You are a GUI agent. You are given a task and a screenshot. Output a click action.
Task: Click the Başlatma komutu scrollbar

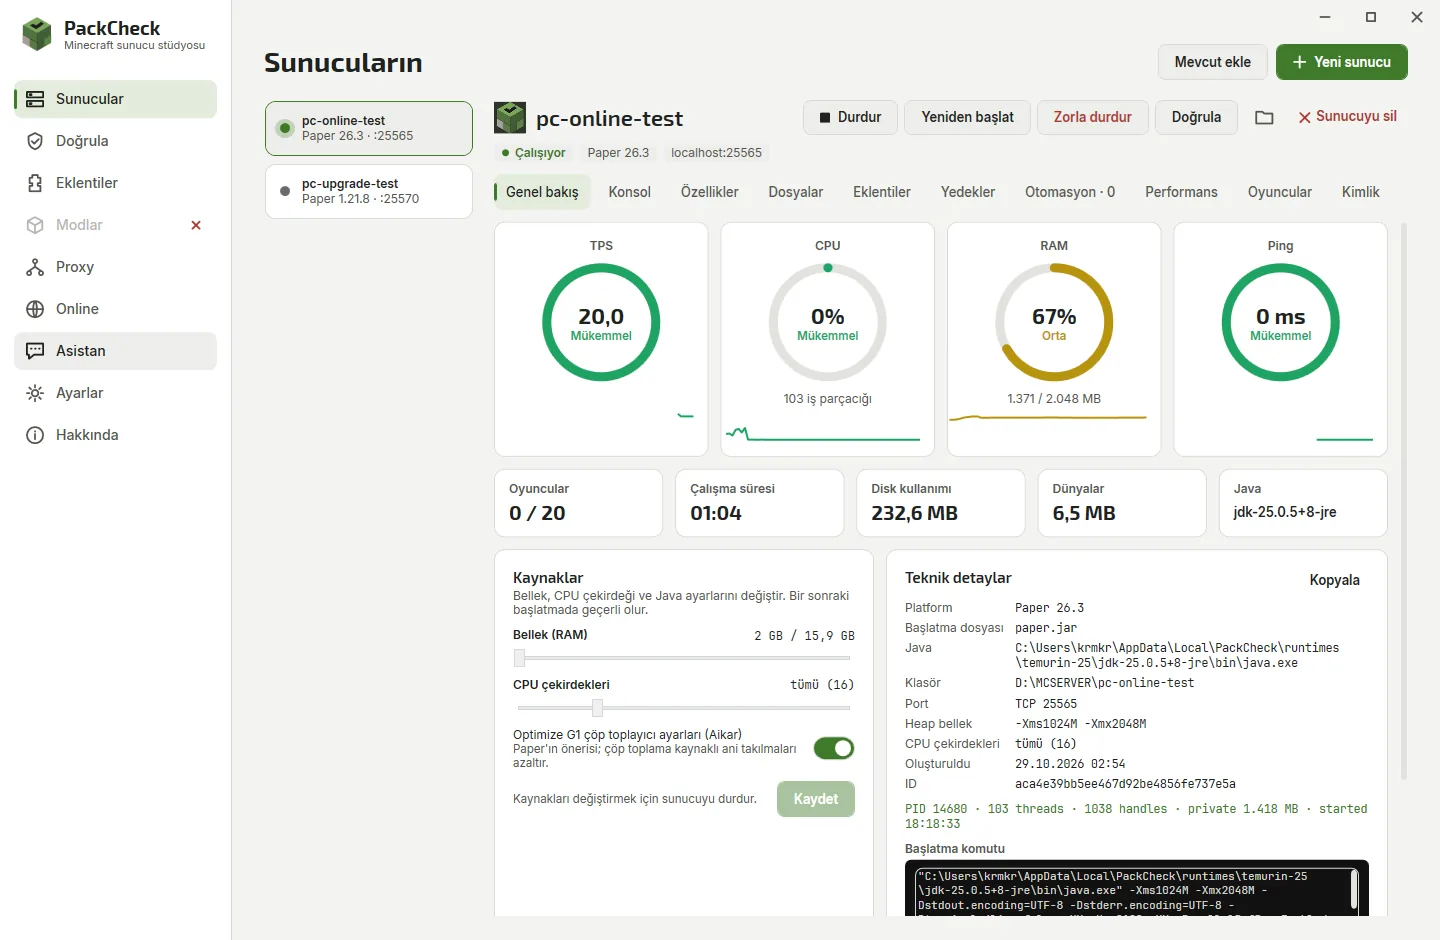point(1354,889)
